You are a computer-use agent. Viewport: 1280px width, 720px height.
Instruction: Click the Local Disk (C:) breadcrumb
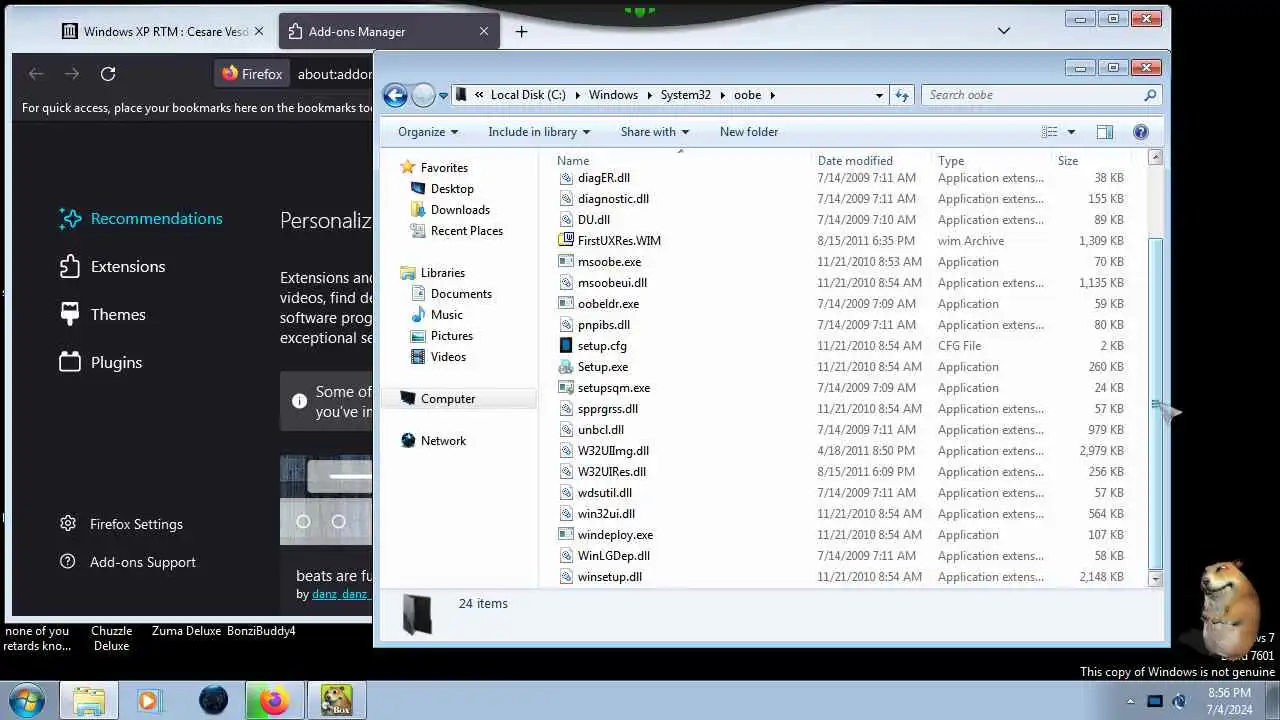pos(528,95)
